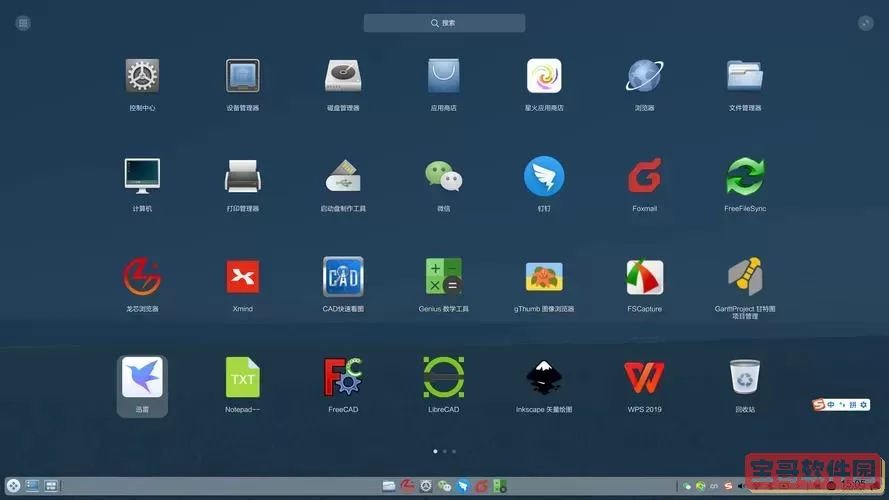Open the 回收站 recycle bin

[745, 377]
